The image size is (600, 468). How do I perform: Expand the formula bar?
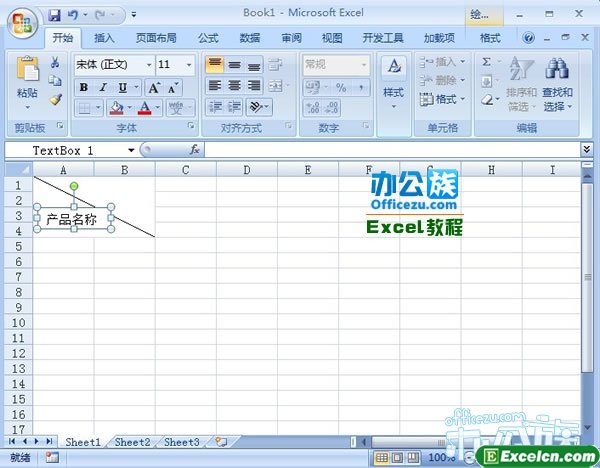(587, 149)
